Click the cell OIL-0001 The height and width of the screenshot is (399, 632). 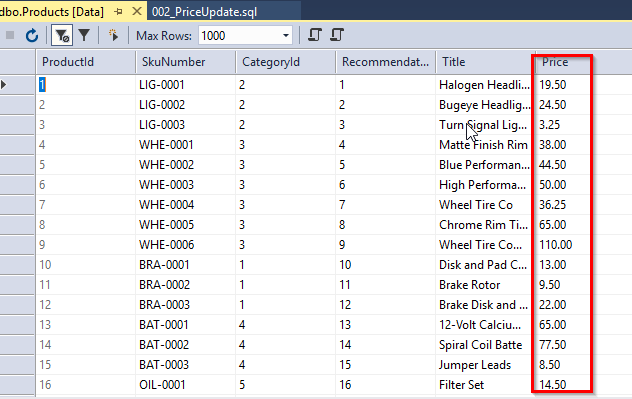click(185, 385)
